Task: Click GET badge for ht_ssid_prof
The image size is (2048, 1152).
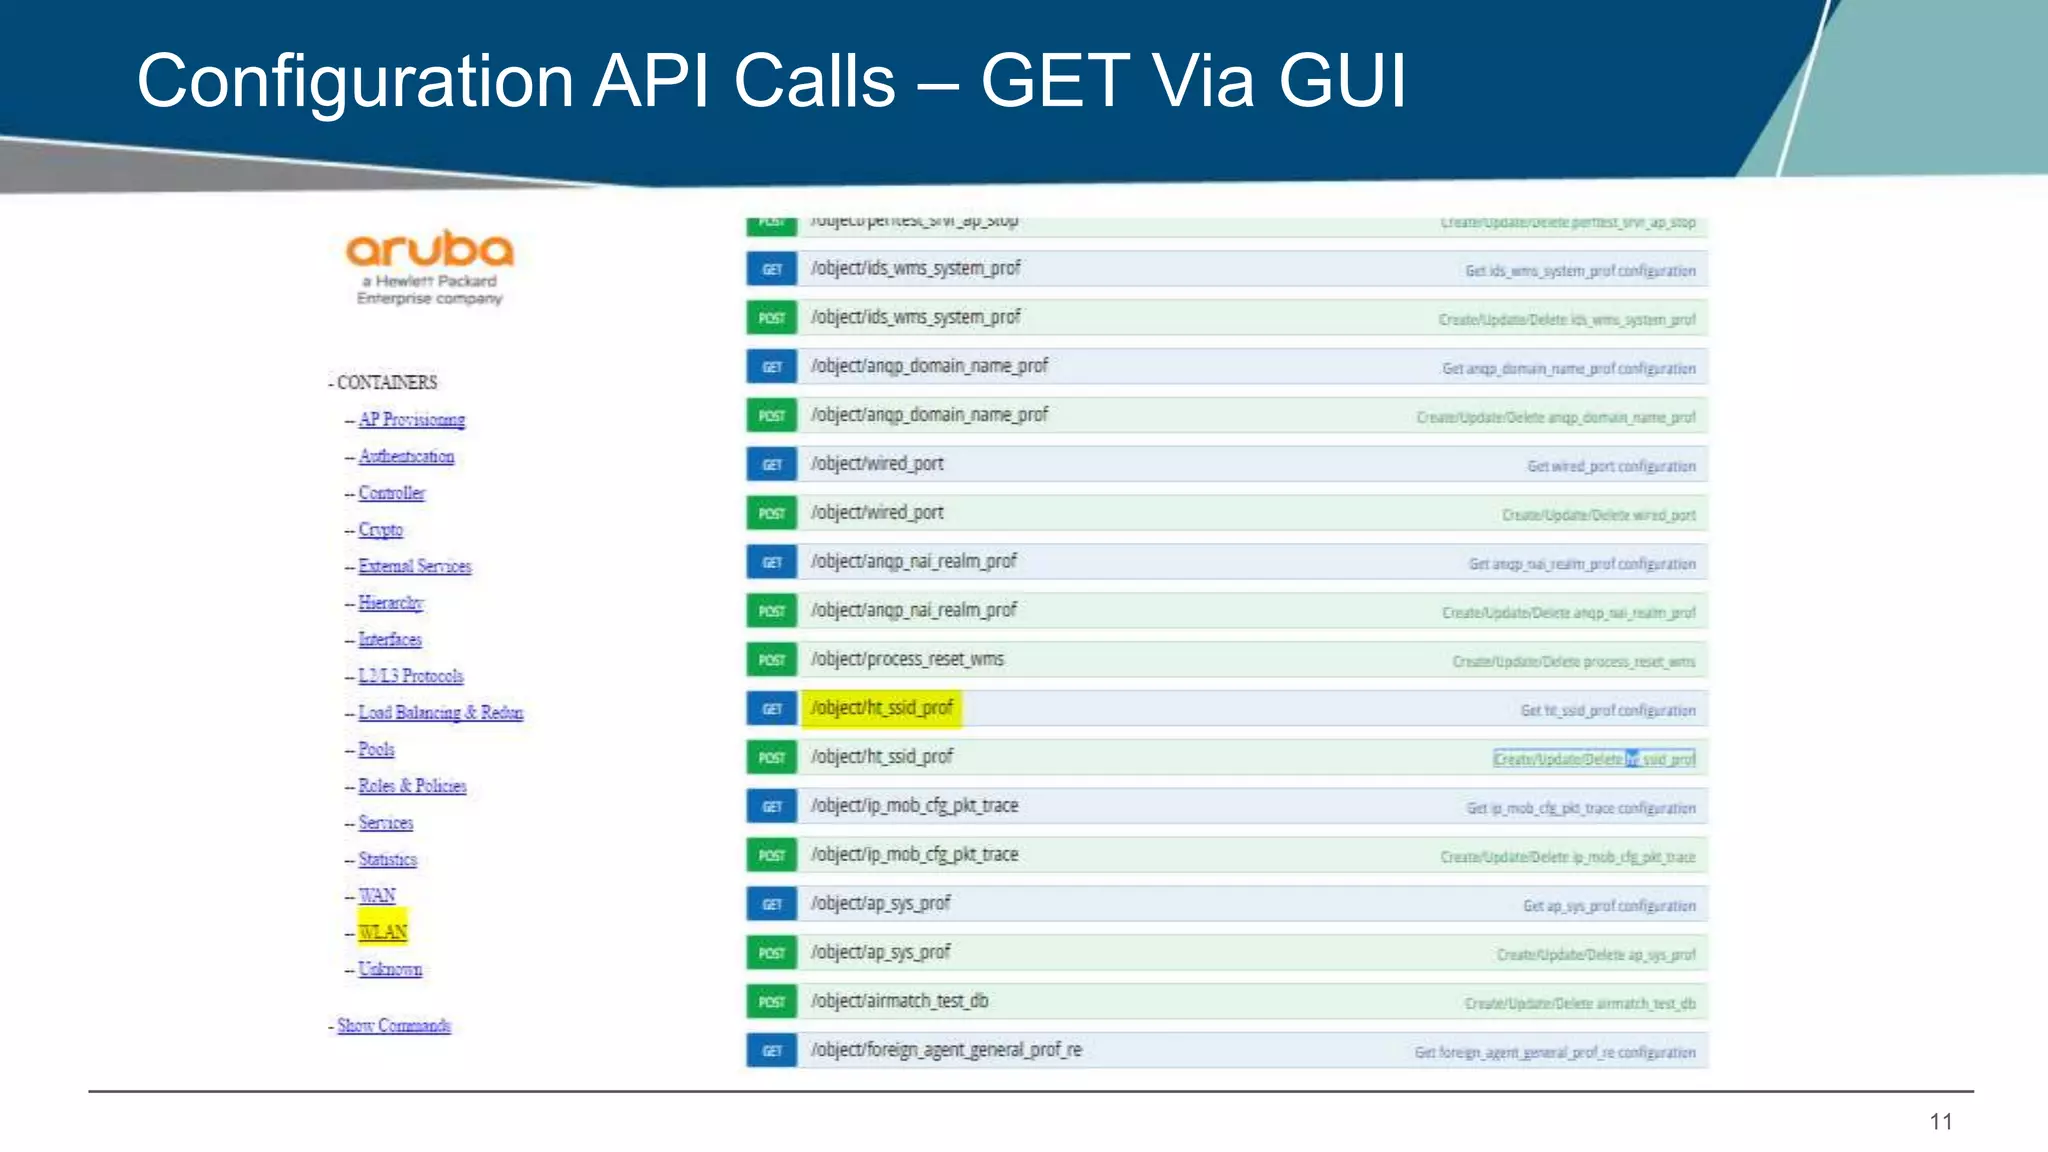Action: [771, 709]
